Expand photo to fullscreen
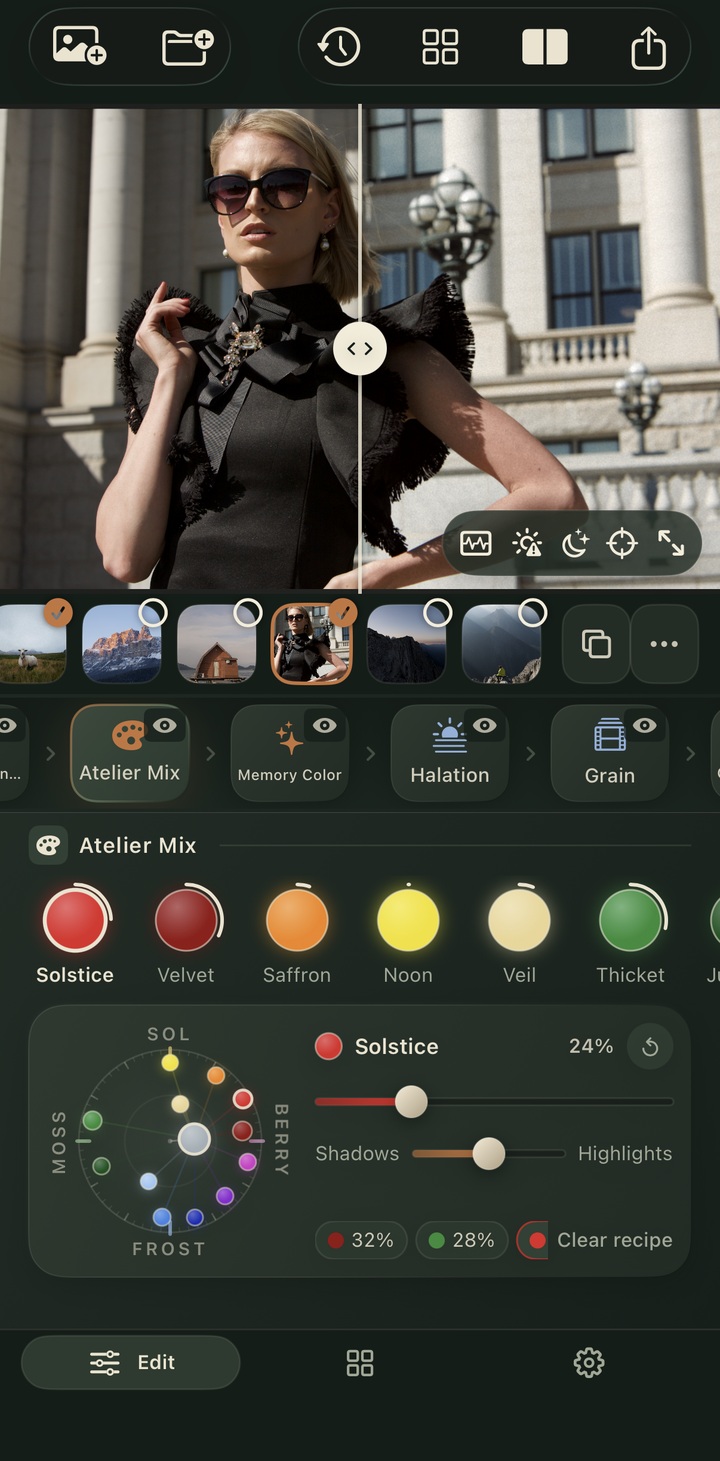This screenshot has width=720, height=1461. tap(671, 543)
